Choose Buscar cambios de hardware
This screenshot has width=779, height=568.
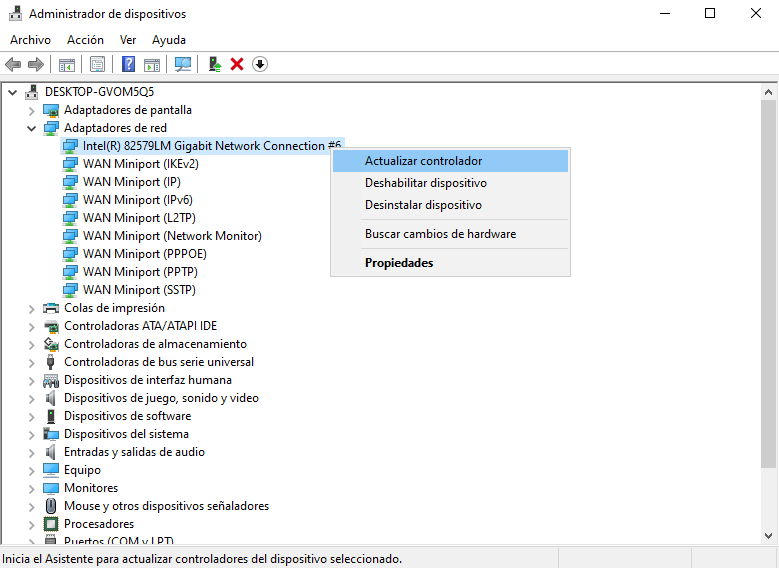click(x=451, y=234)
